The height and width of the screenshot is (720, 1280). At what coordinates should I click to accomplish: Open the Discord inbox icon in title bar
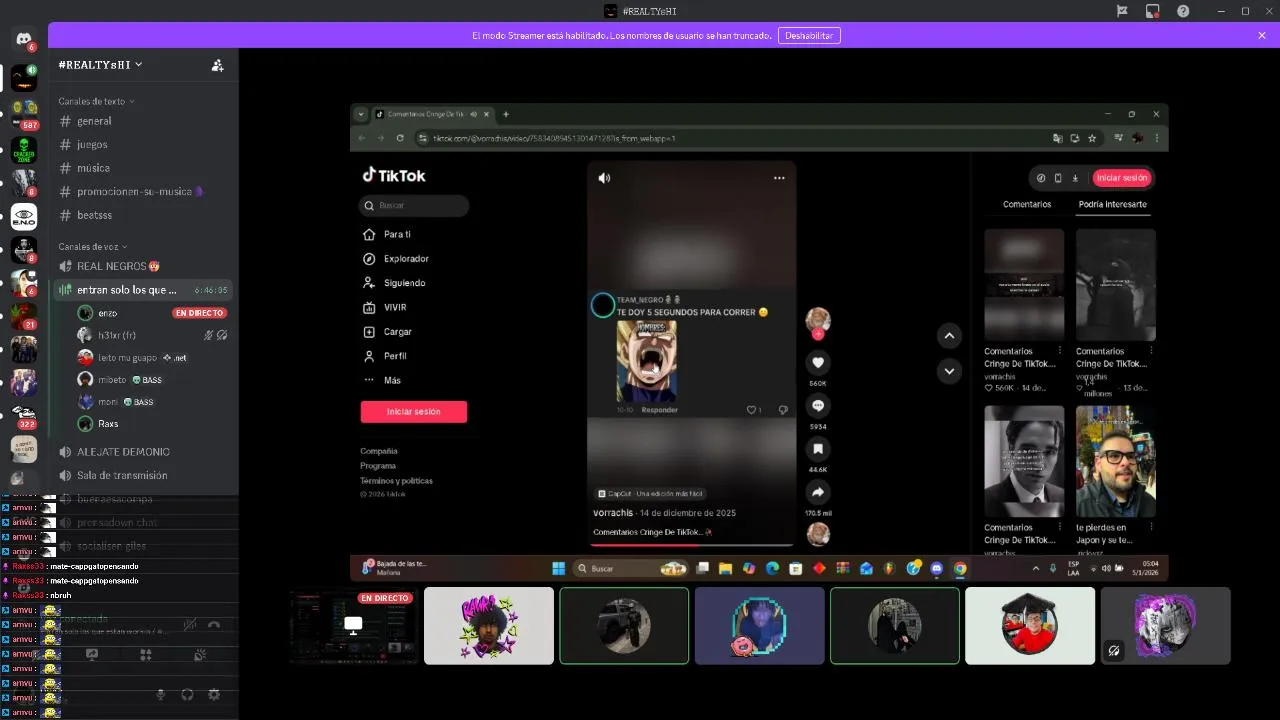click(x=1152, y=11)
